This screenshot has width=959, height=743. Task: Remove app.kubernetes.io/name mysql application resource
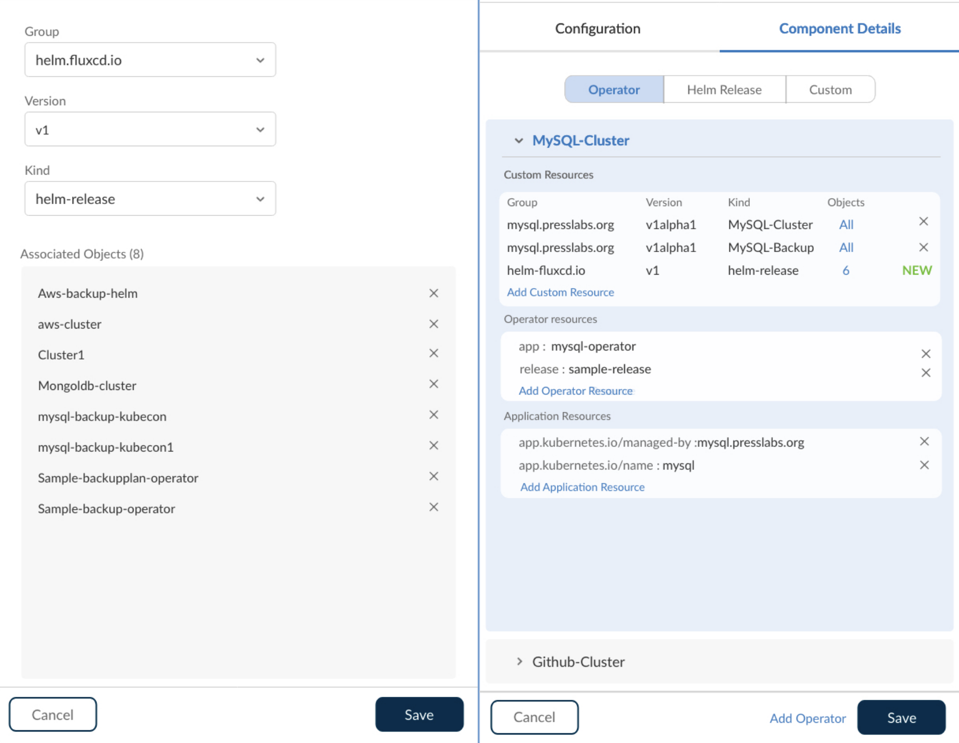pyautogui.click(x=924, y=465)
